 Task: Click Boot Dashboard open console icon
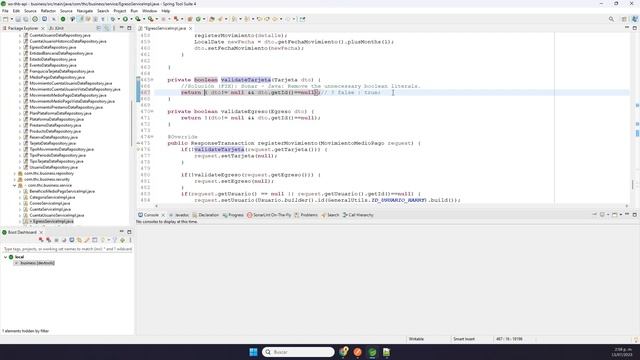click(72, 240)
